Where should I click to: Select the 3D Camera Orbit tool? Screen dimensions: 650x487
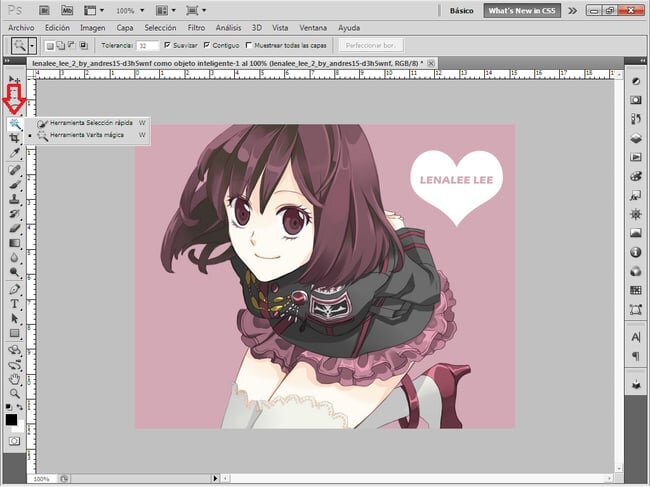pyautogui.click(x=15, y=365)
